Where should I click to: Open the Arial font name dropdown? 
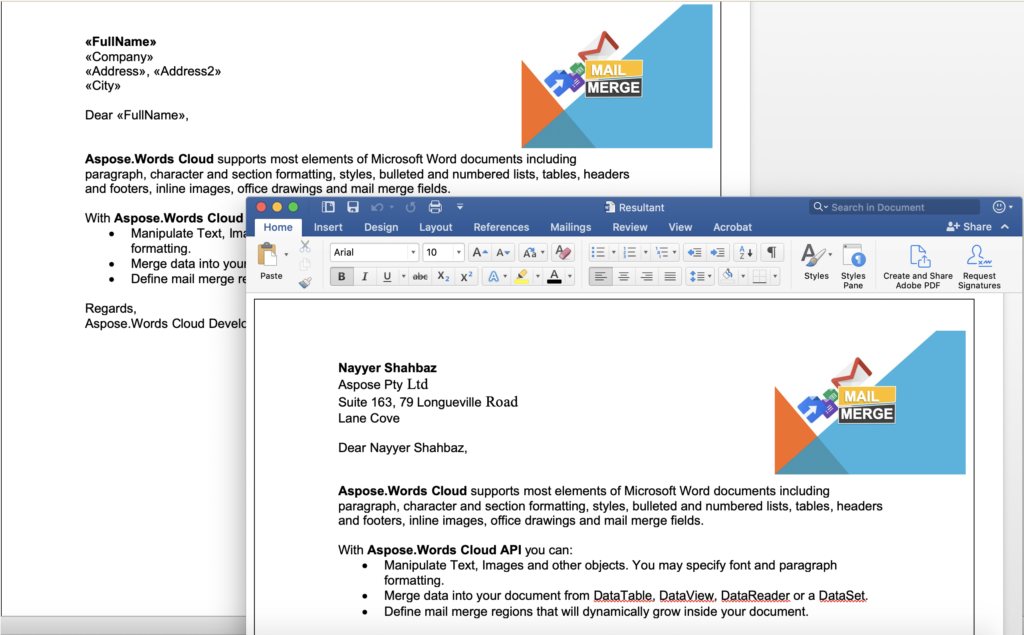(x=374, y=253)
